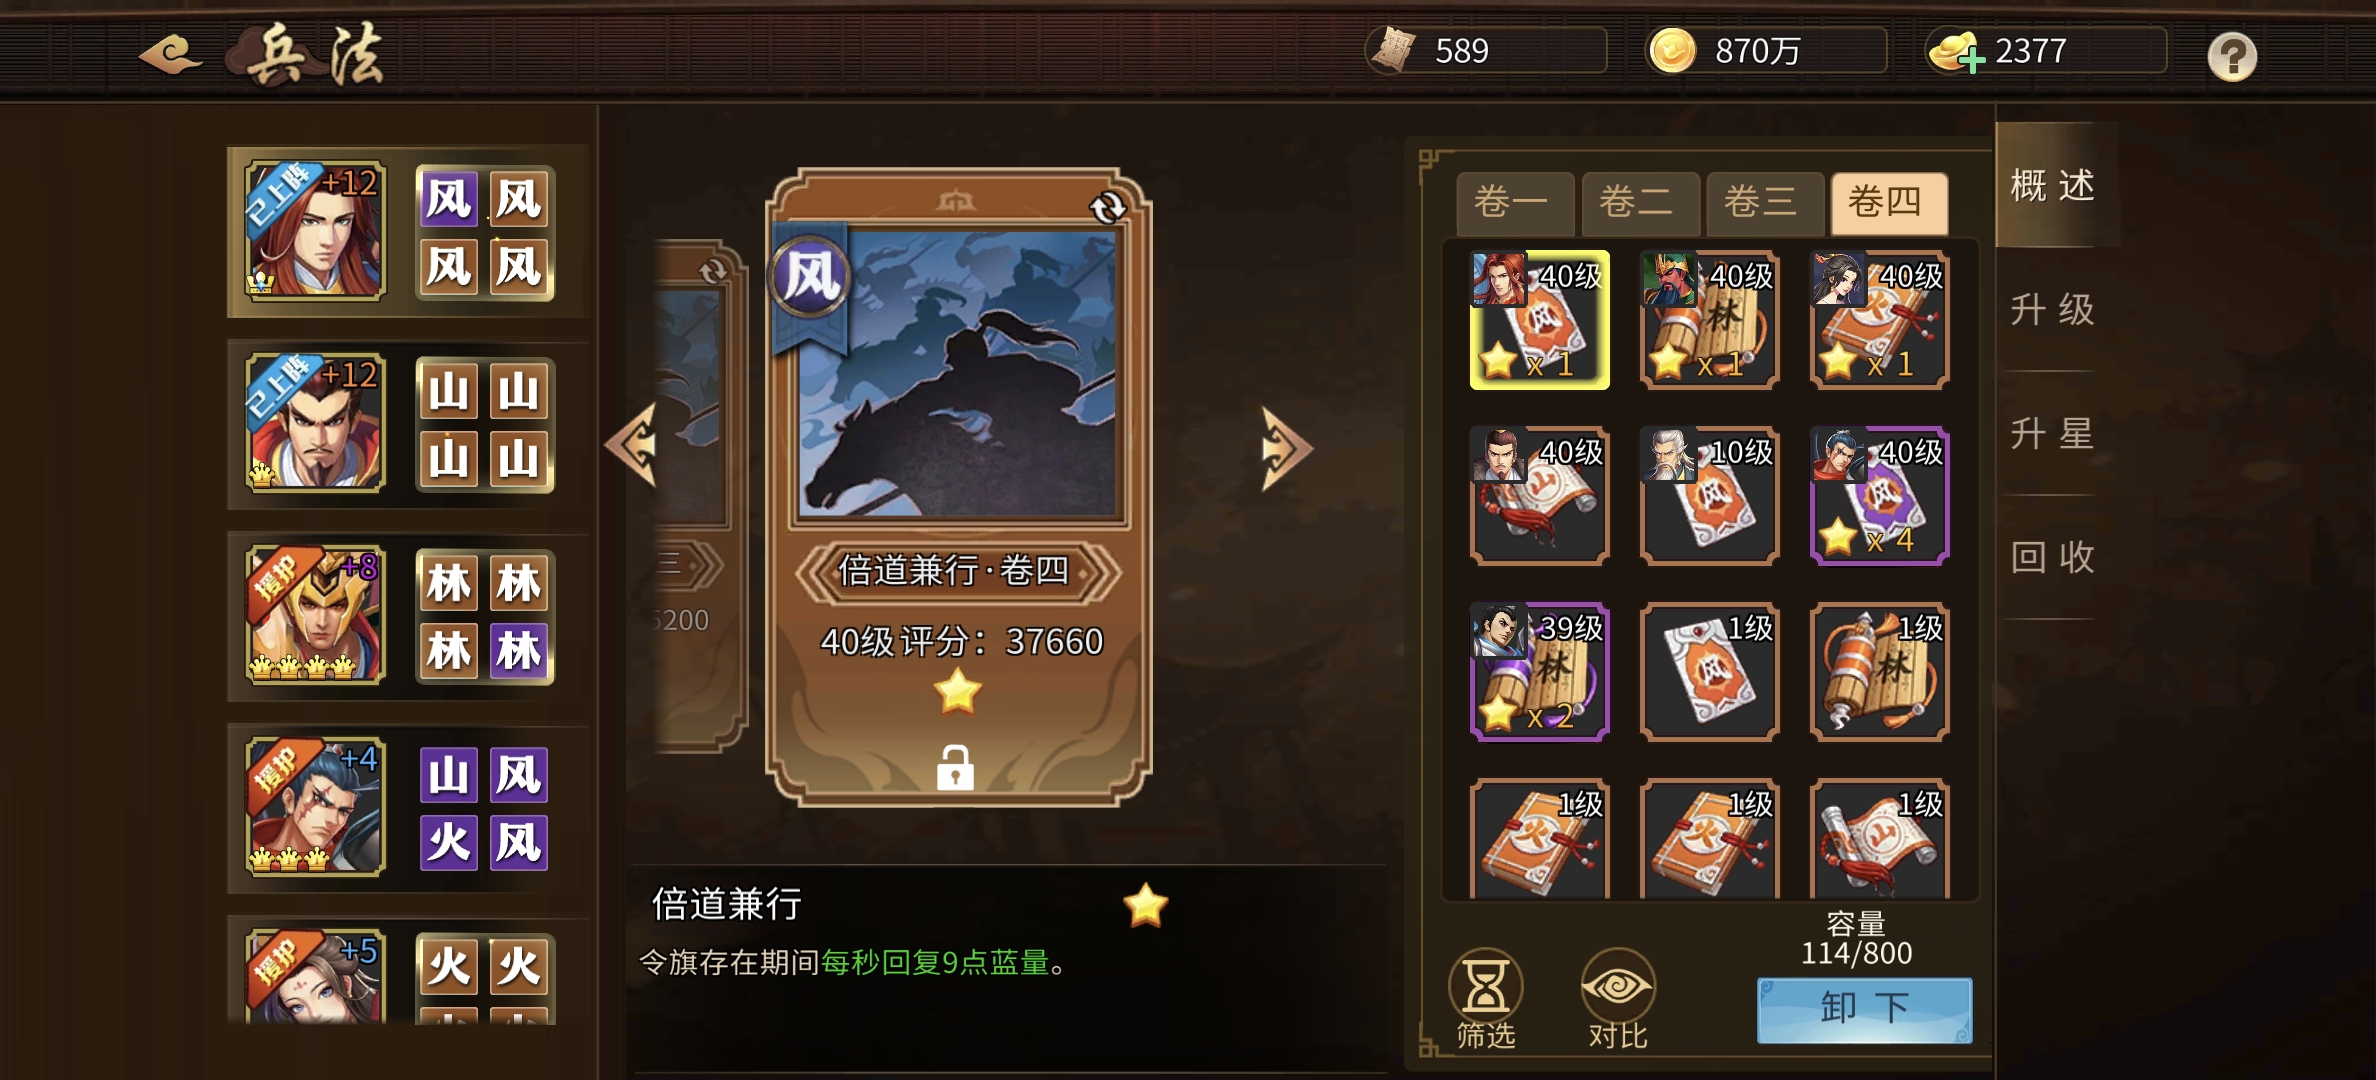The width and height of the screenshot is (2376, 1080).
Task: Open the 回收 recycle option
Action: (2052, 557)
